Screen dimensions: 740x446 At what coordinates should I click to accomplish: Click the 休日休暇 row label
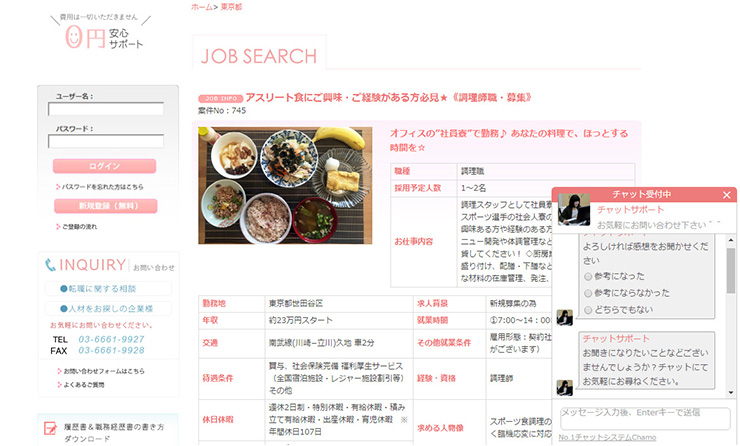(218, 420)
